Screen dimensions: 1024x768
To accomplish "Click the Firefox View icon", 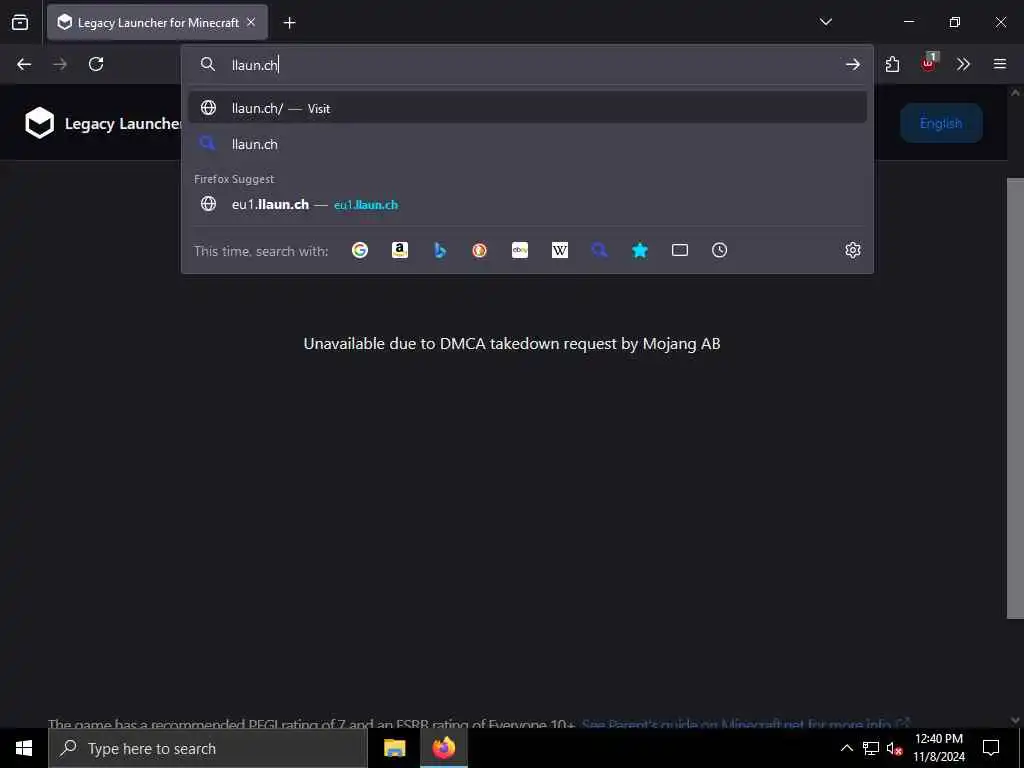I will (x=20, y=23).
